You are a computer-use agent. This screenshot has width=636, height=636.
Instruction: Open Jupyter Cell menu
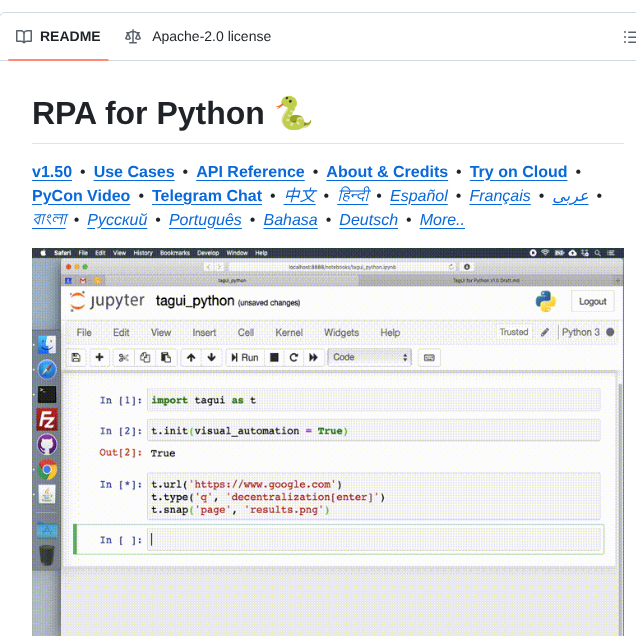click(x=246, y=333)
